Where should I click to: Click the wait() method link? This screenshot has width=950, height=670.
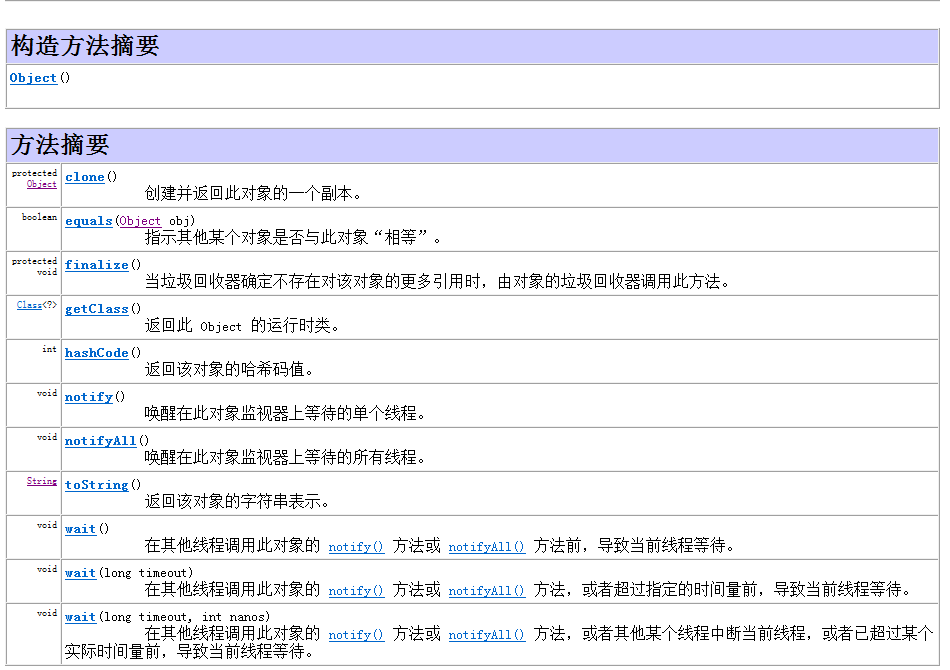[x=79, y=528]
